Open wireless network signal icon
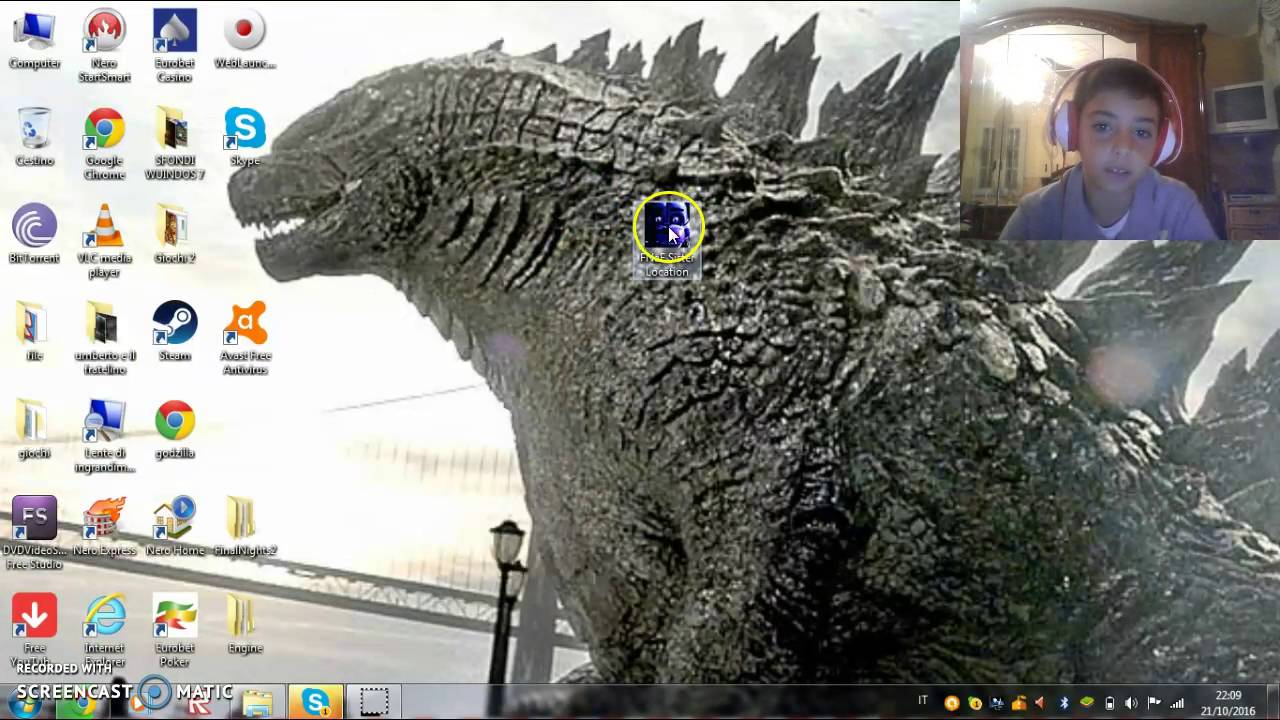1280x720 pixels. coord(1177,703)
